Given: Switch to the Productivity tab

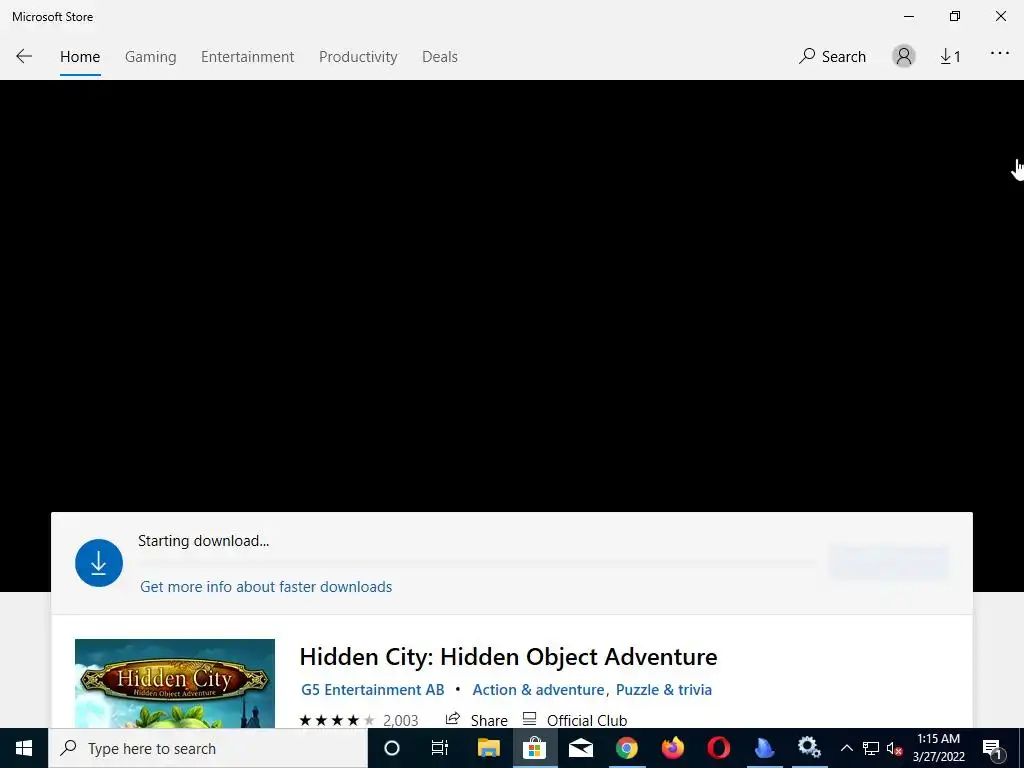Looking at the screenshot, I should click(358, 57).
